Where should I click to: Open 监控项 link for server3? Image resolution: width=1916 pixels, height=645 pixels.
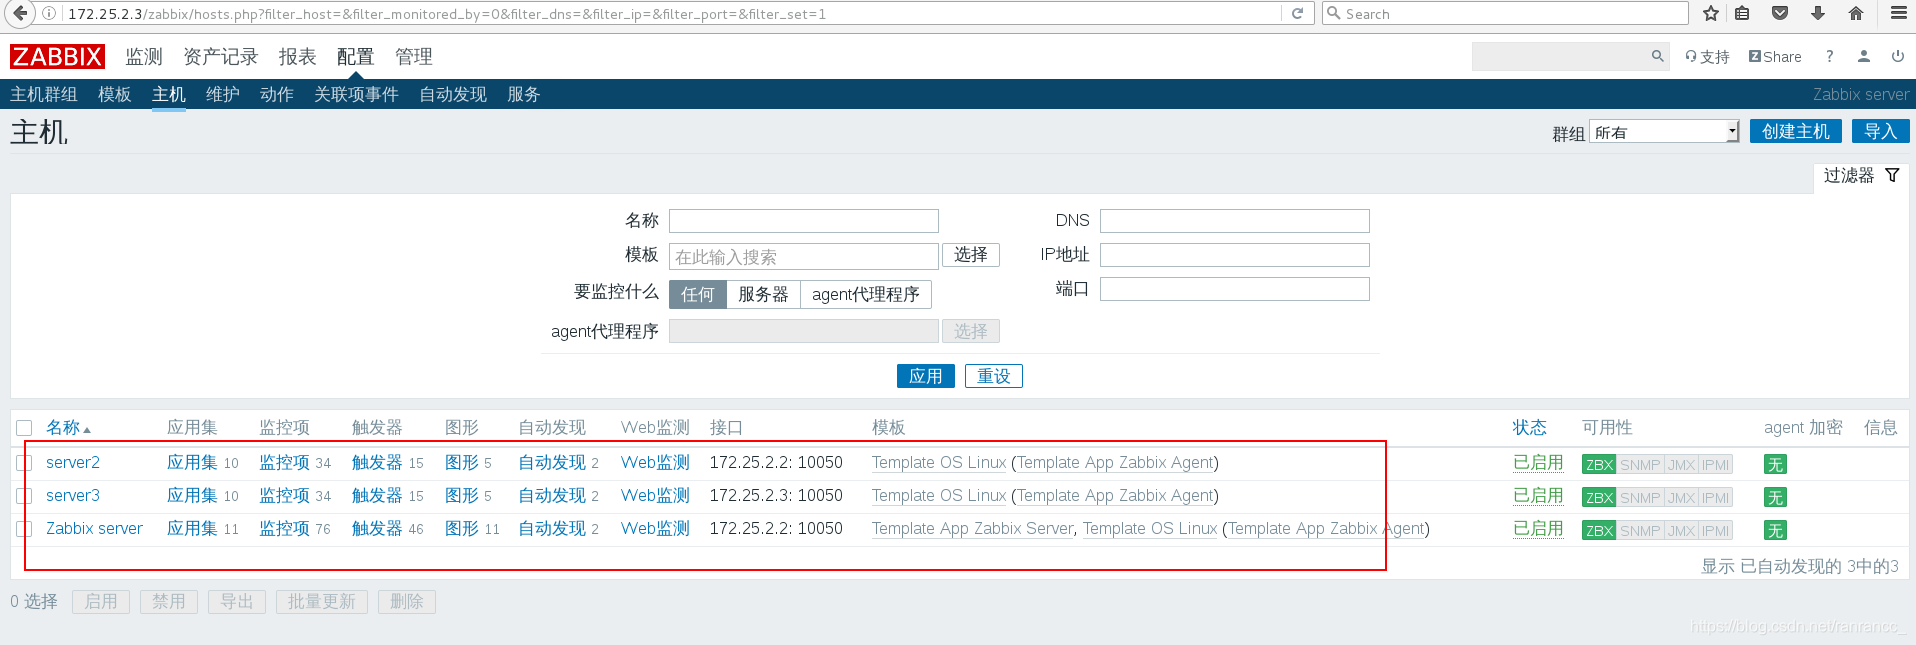coord(284,496)
